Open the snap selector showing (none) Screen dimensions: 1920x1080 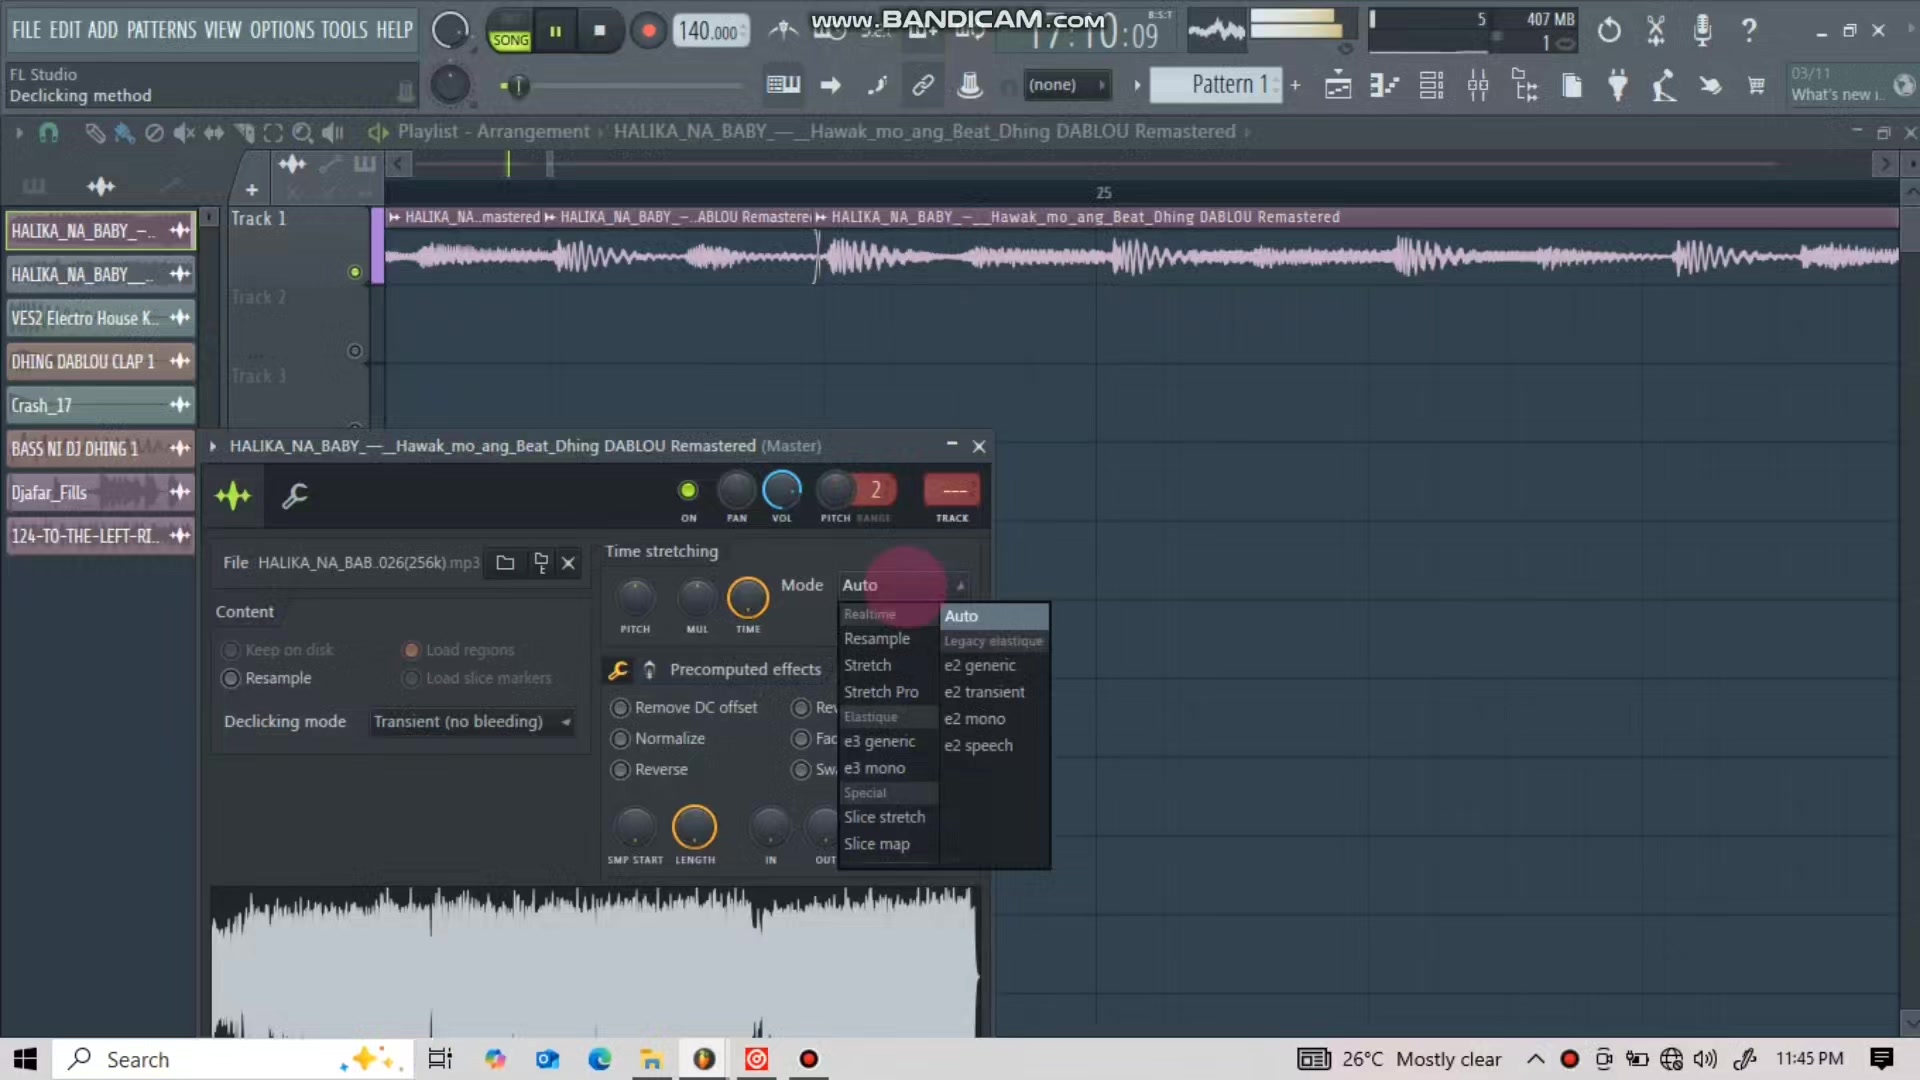click(x=1066, y=85)
